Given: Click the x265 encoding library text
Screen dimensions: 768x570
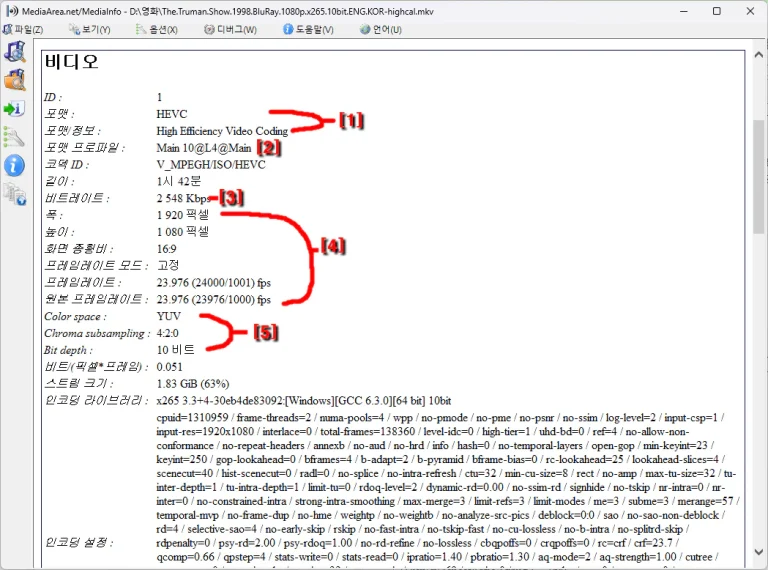Looking at the screenshot, I should (304, 401).
